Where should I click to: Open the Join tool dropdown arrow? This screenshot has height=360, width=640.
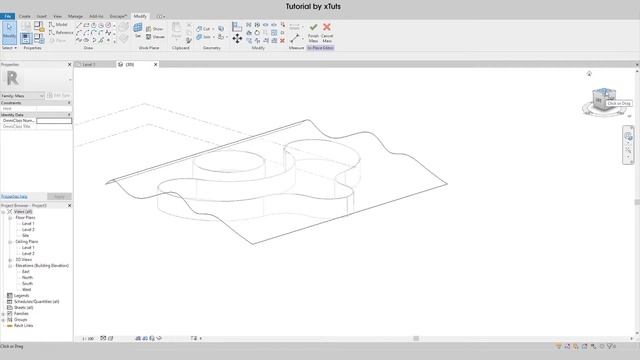point(213,37)
